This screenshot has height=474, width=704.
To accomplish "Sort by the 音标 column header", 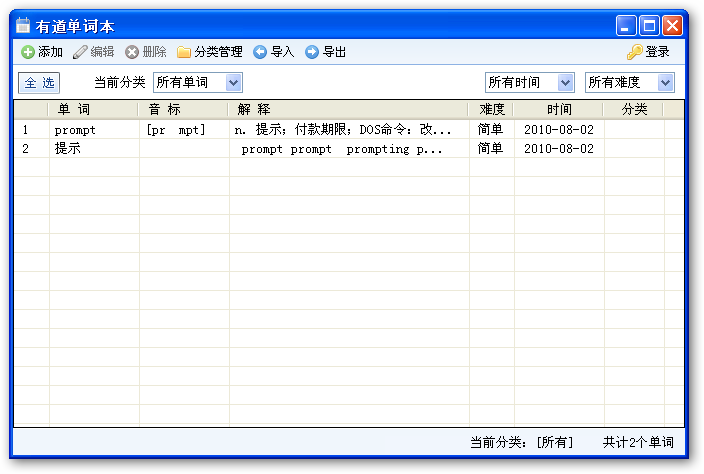I will click(x=183, y=110).
